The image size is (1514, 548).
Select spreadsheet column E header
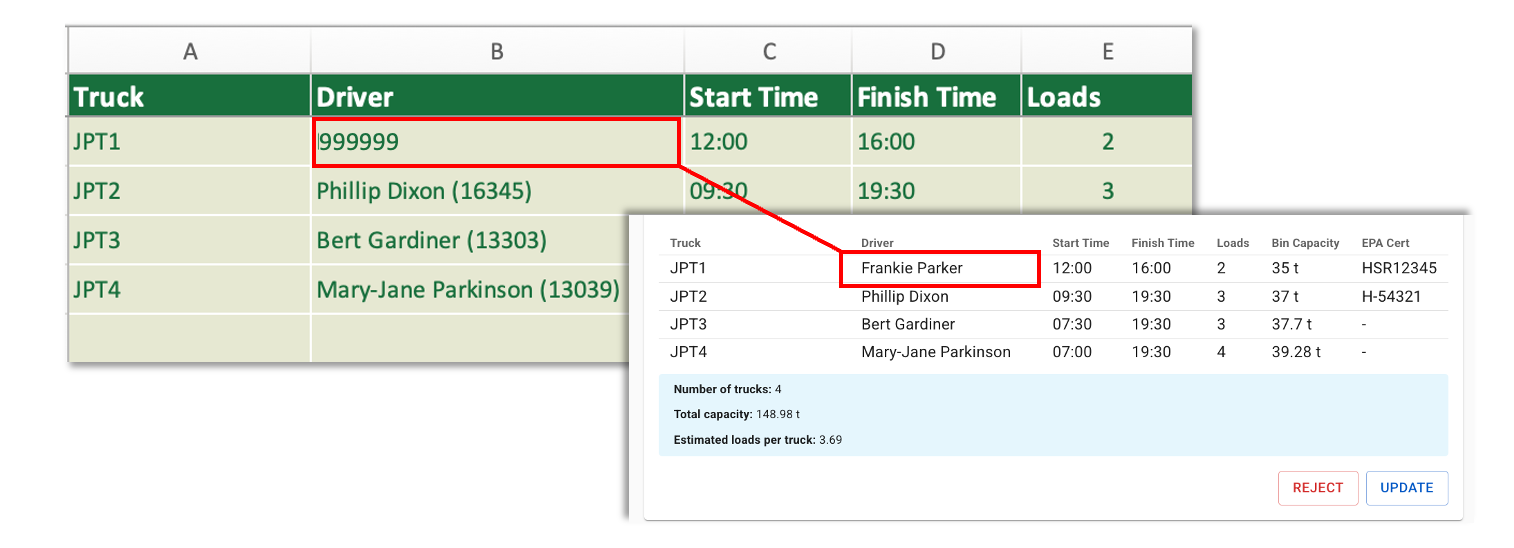(1107, 52)
